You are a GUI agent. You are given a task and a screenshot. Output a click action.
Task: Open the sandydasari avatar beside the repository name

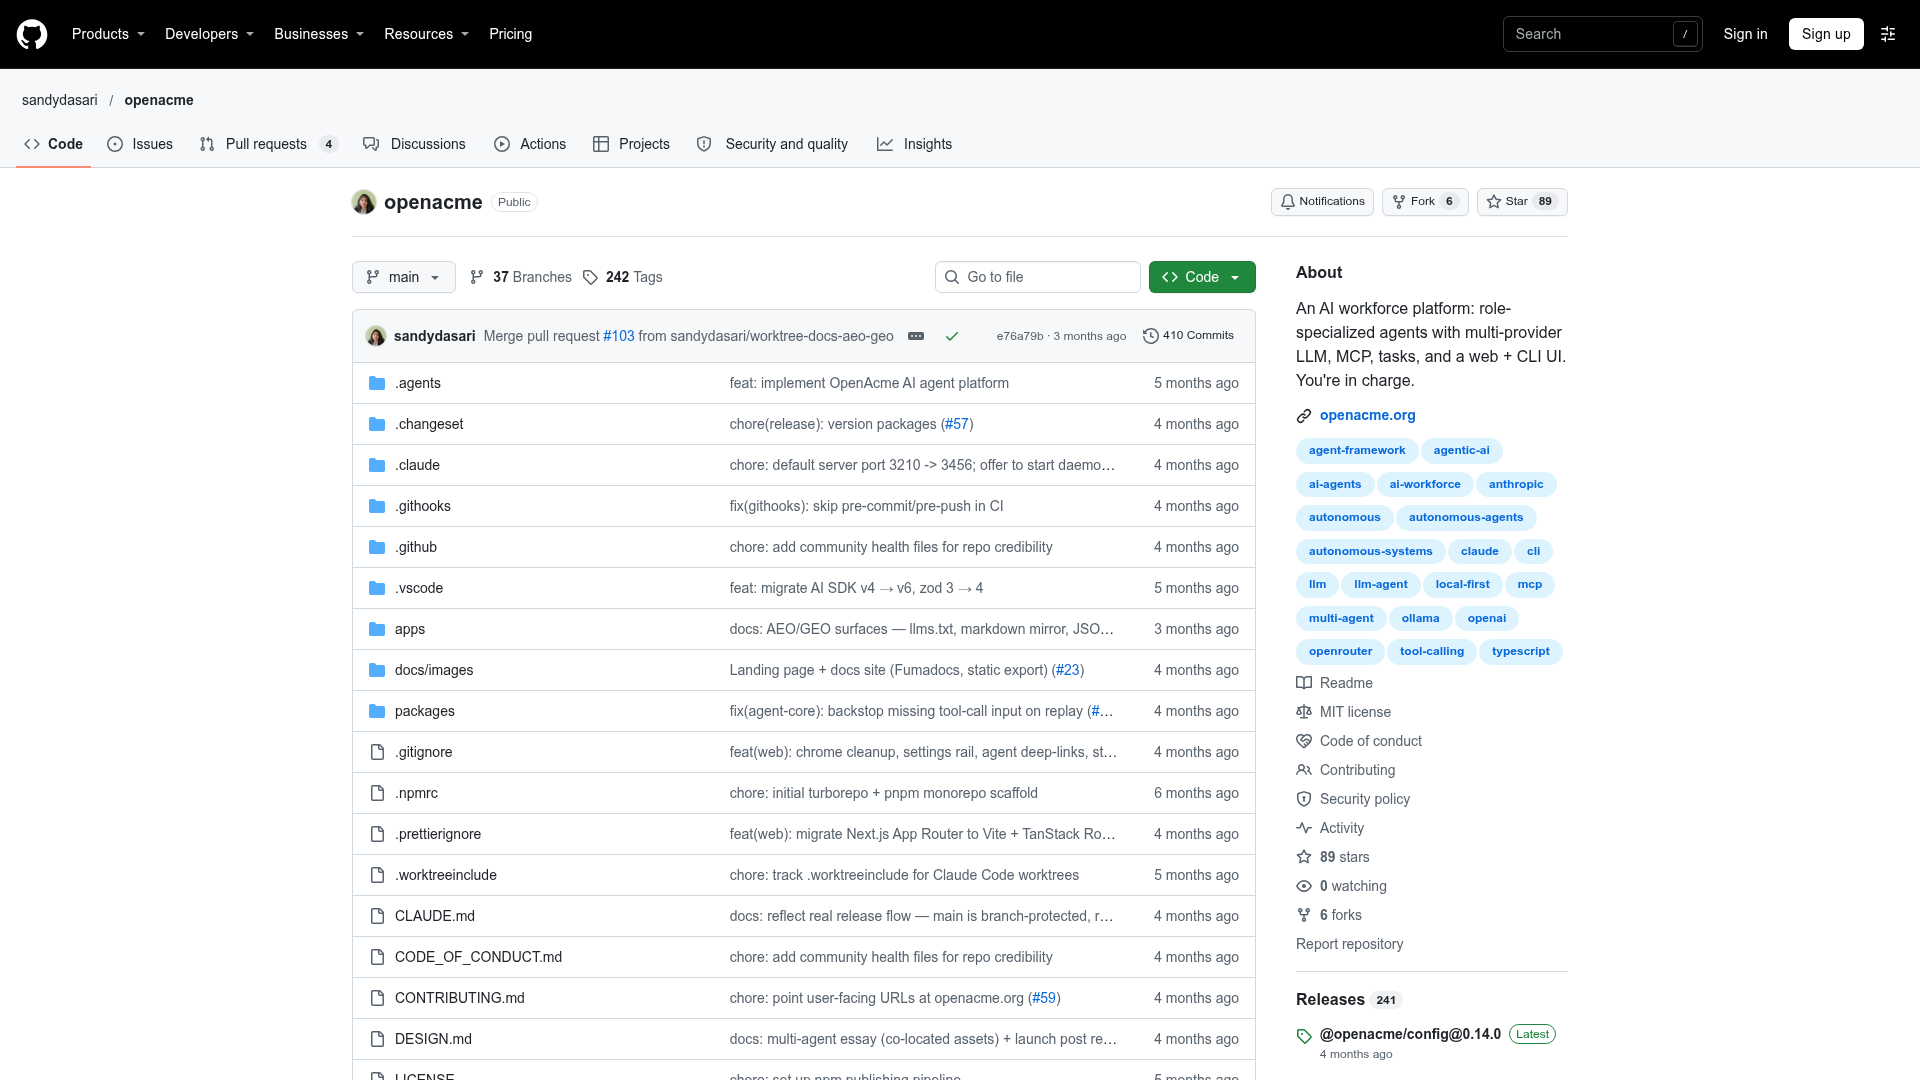364,202
